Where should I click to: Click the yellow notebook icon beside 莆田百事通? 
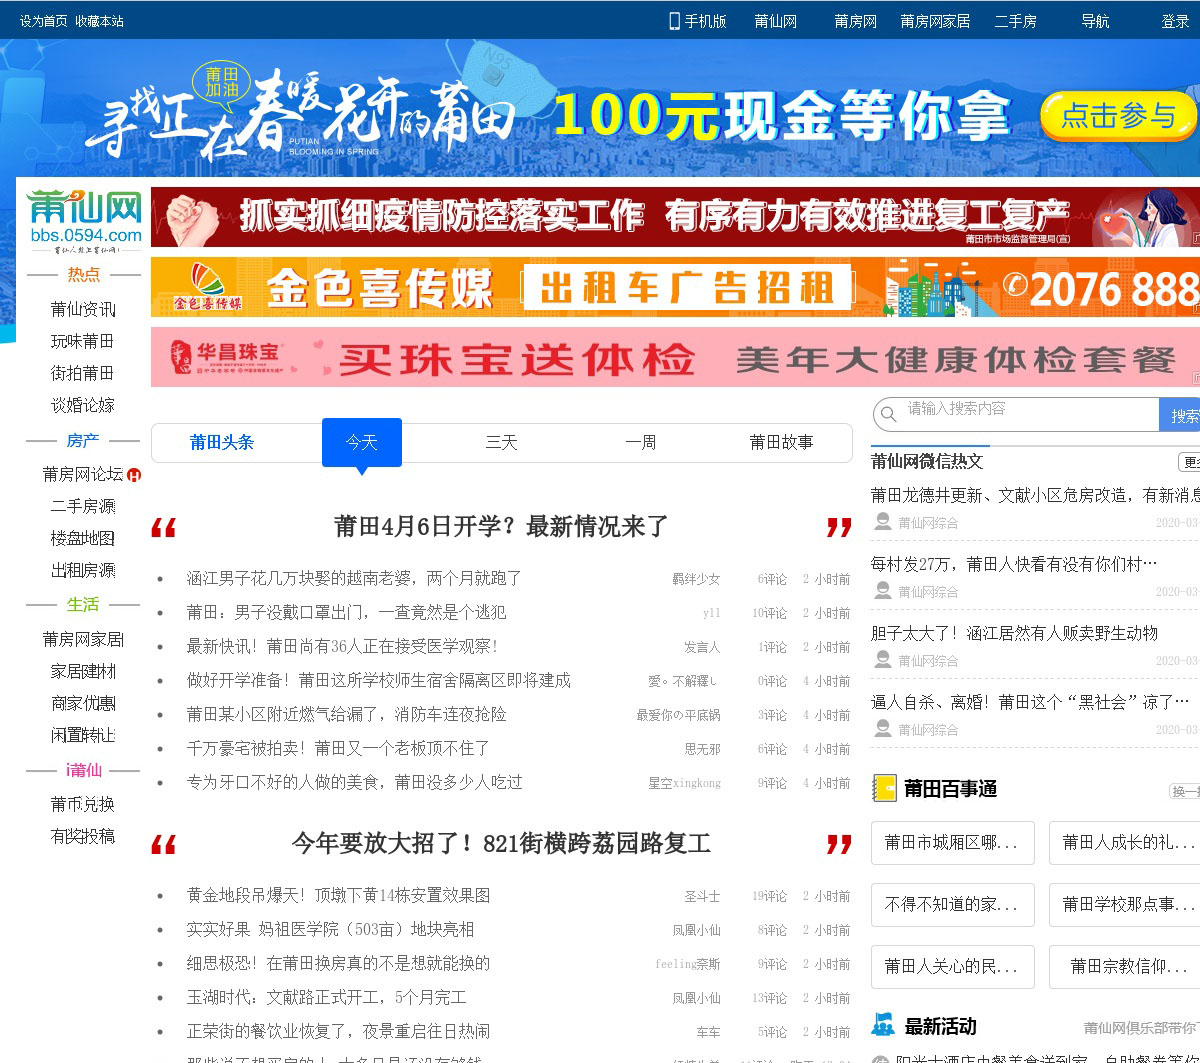884,788
